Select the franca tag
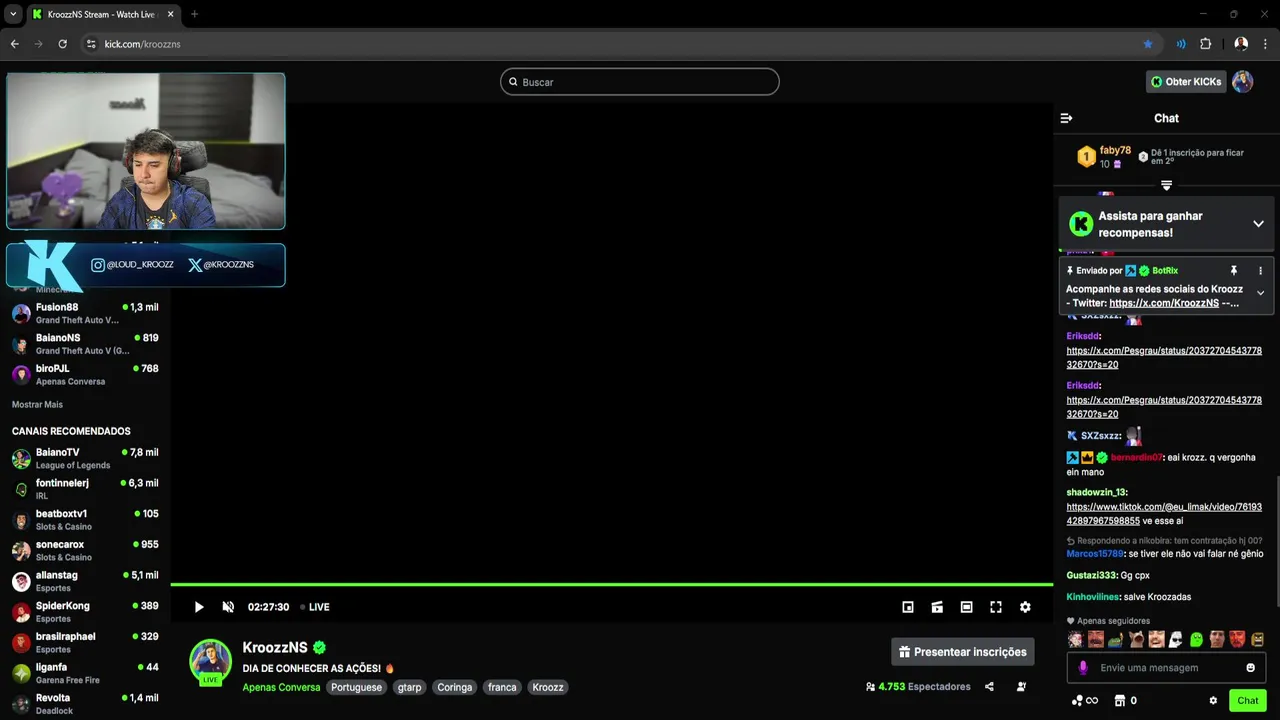The width and height of the screenshot is (1280, 720). point(502,688)
